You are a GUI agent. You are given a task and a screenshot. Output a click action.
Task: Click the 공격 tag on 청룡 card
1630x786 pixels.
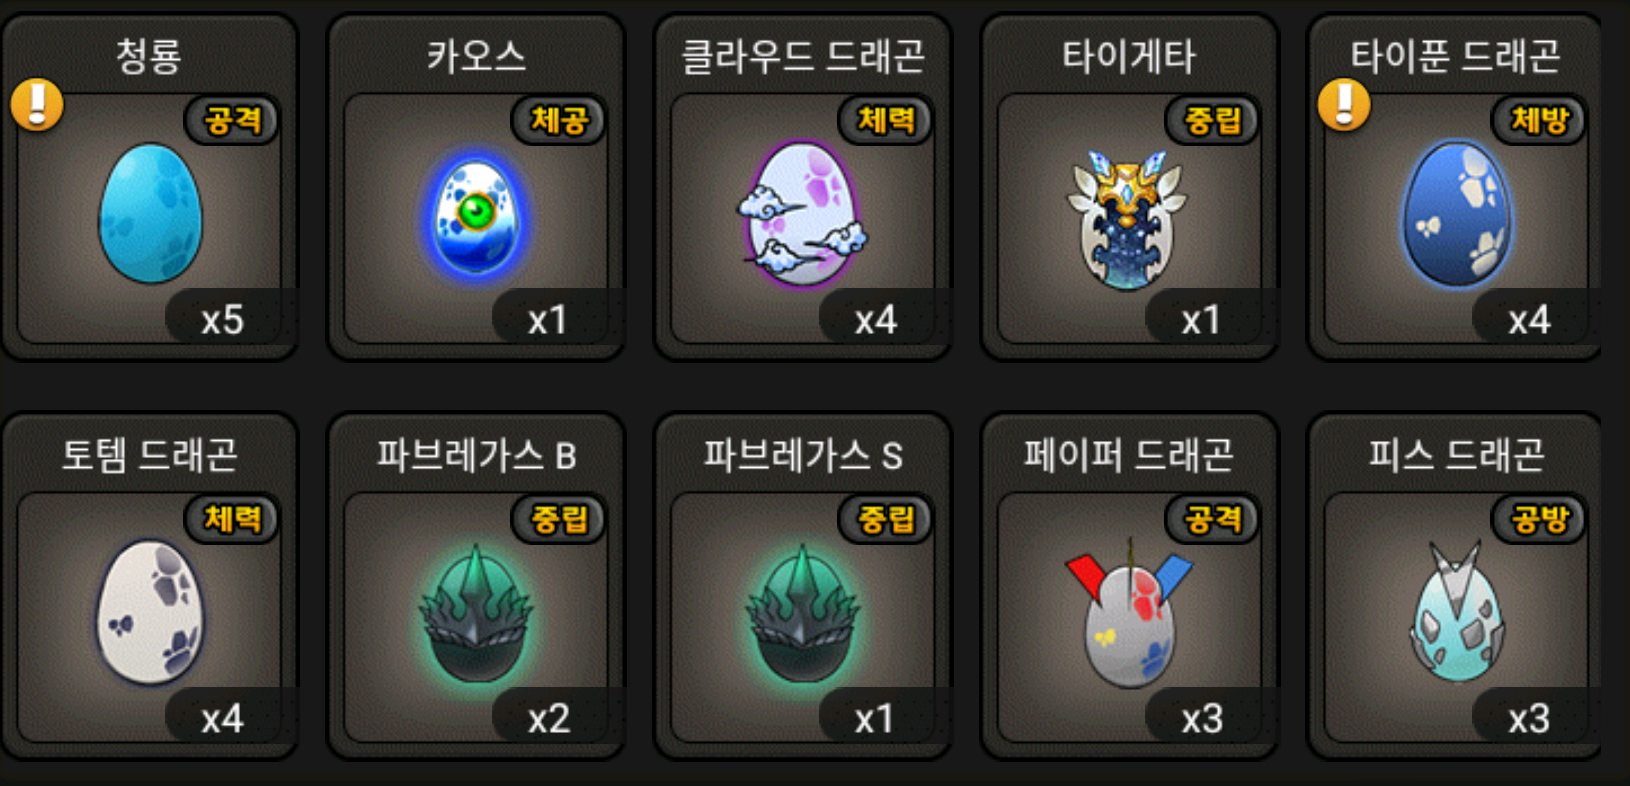(x=232, y=121)
